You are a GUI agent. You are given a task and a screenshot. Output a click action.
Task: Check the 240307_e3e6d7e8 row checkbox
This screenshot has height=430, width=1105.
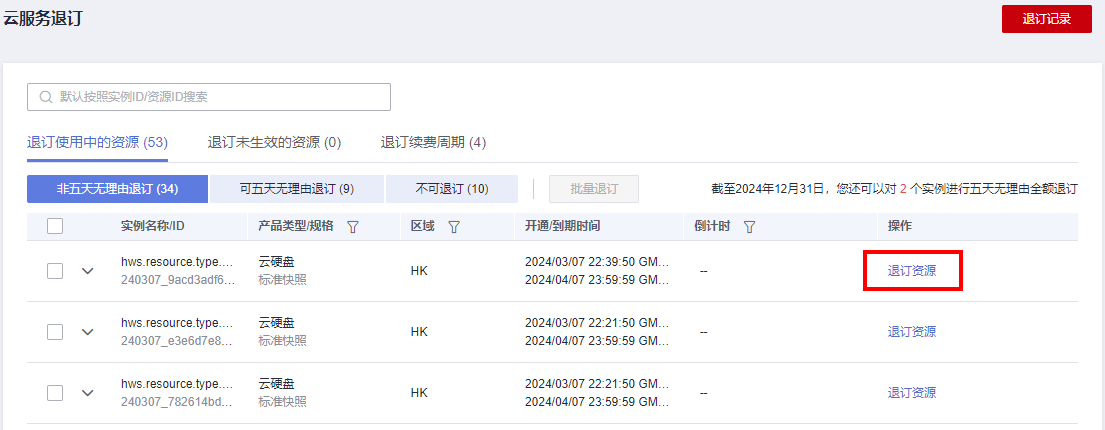[x=56, y=332]
